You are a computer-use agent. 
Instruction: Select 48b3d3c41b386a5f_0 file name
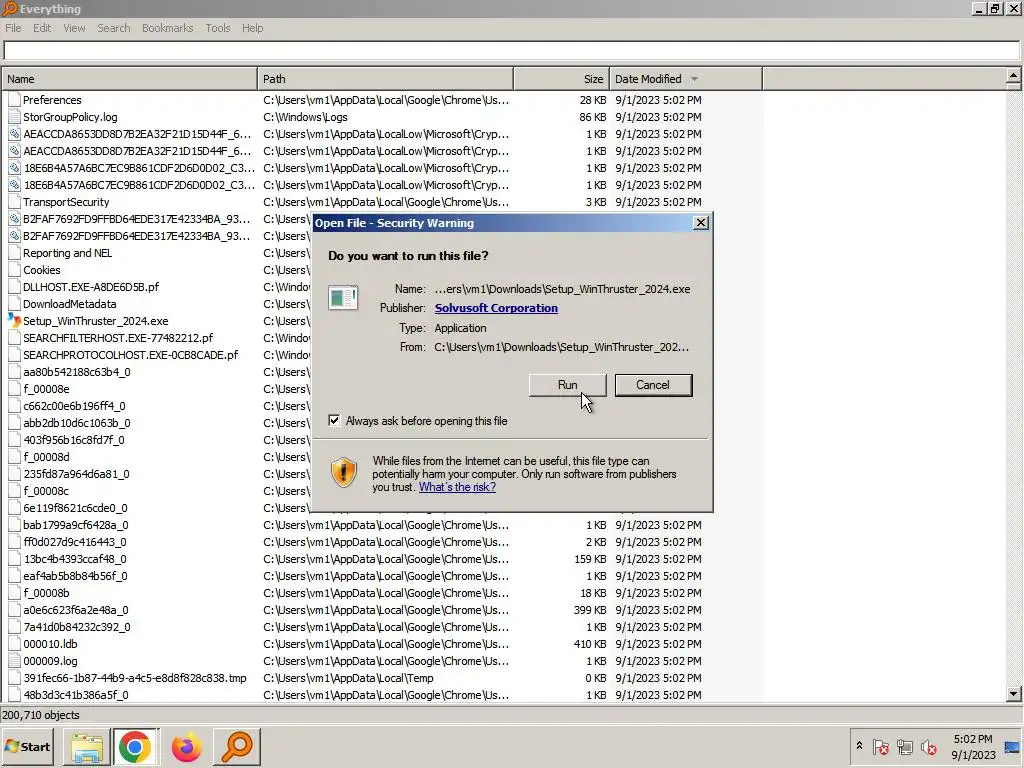click(76, 695)
